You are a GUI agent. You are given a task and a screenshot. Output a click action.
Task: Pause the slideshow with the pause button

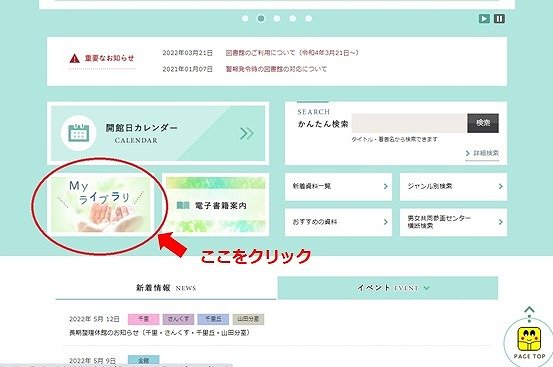499,19
